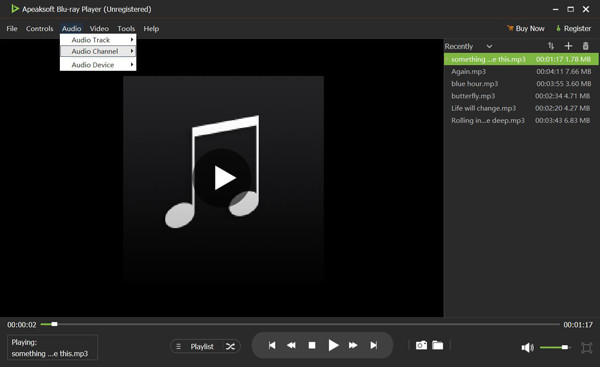Skip to next track

(x=373, y=346)
